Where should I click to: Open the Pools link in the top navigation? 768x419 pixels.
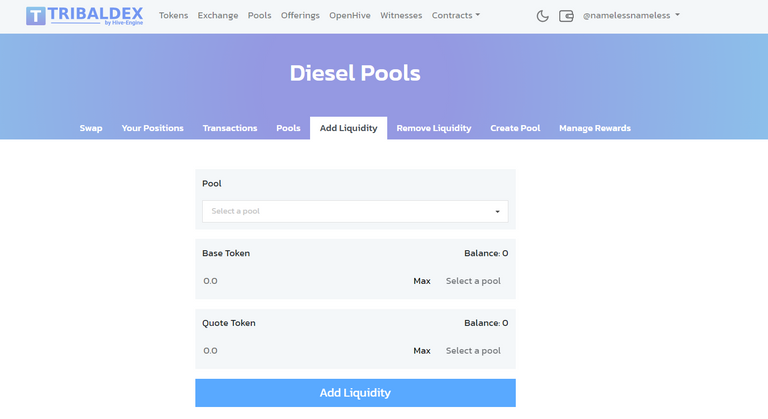[259, 16]
